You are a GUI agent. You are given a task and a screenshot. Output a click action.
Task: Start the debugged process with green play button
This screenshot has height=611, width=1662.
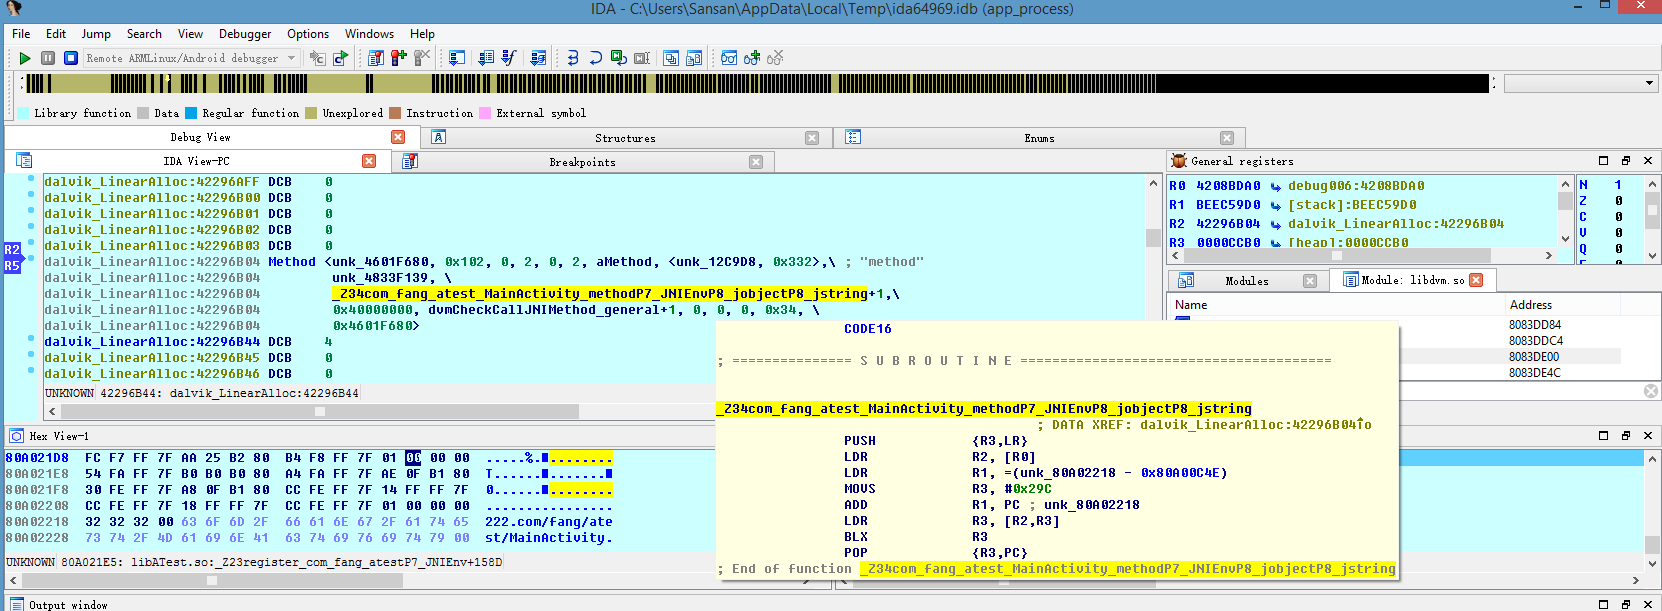coord(25,58)
